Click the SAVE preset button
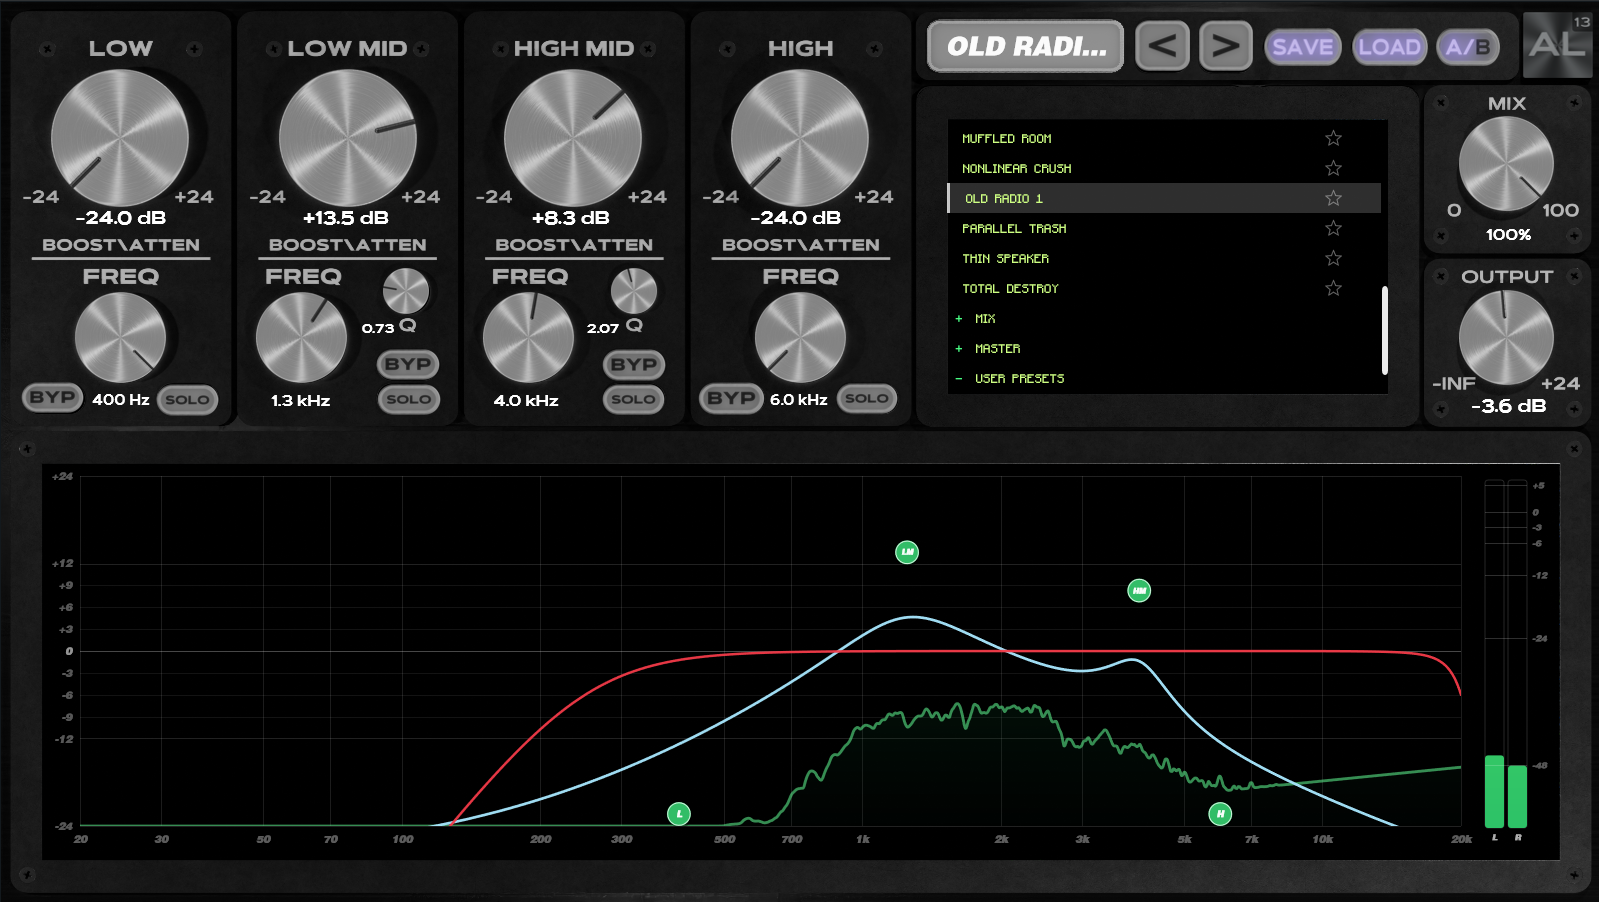The height and width of the screenshot is (902, 1599). (1303, 47)
